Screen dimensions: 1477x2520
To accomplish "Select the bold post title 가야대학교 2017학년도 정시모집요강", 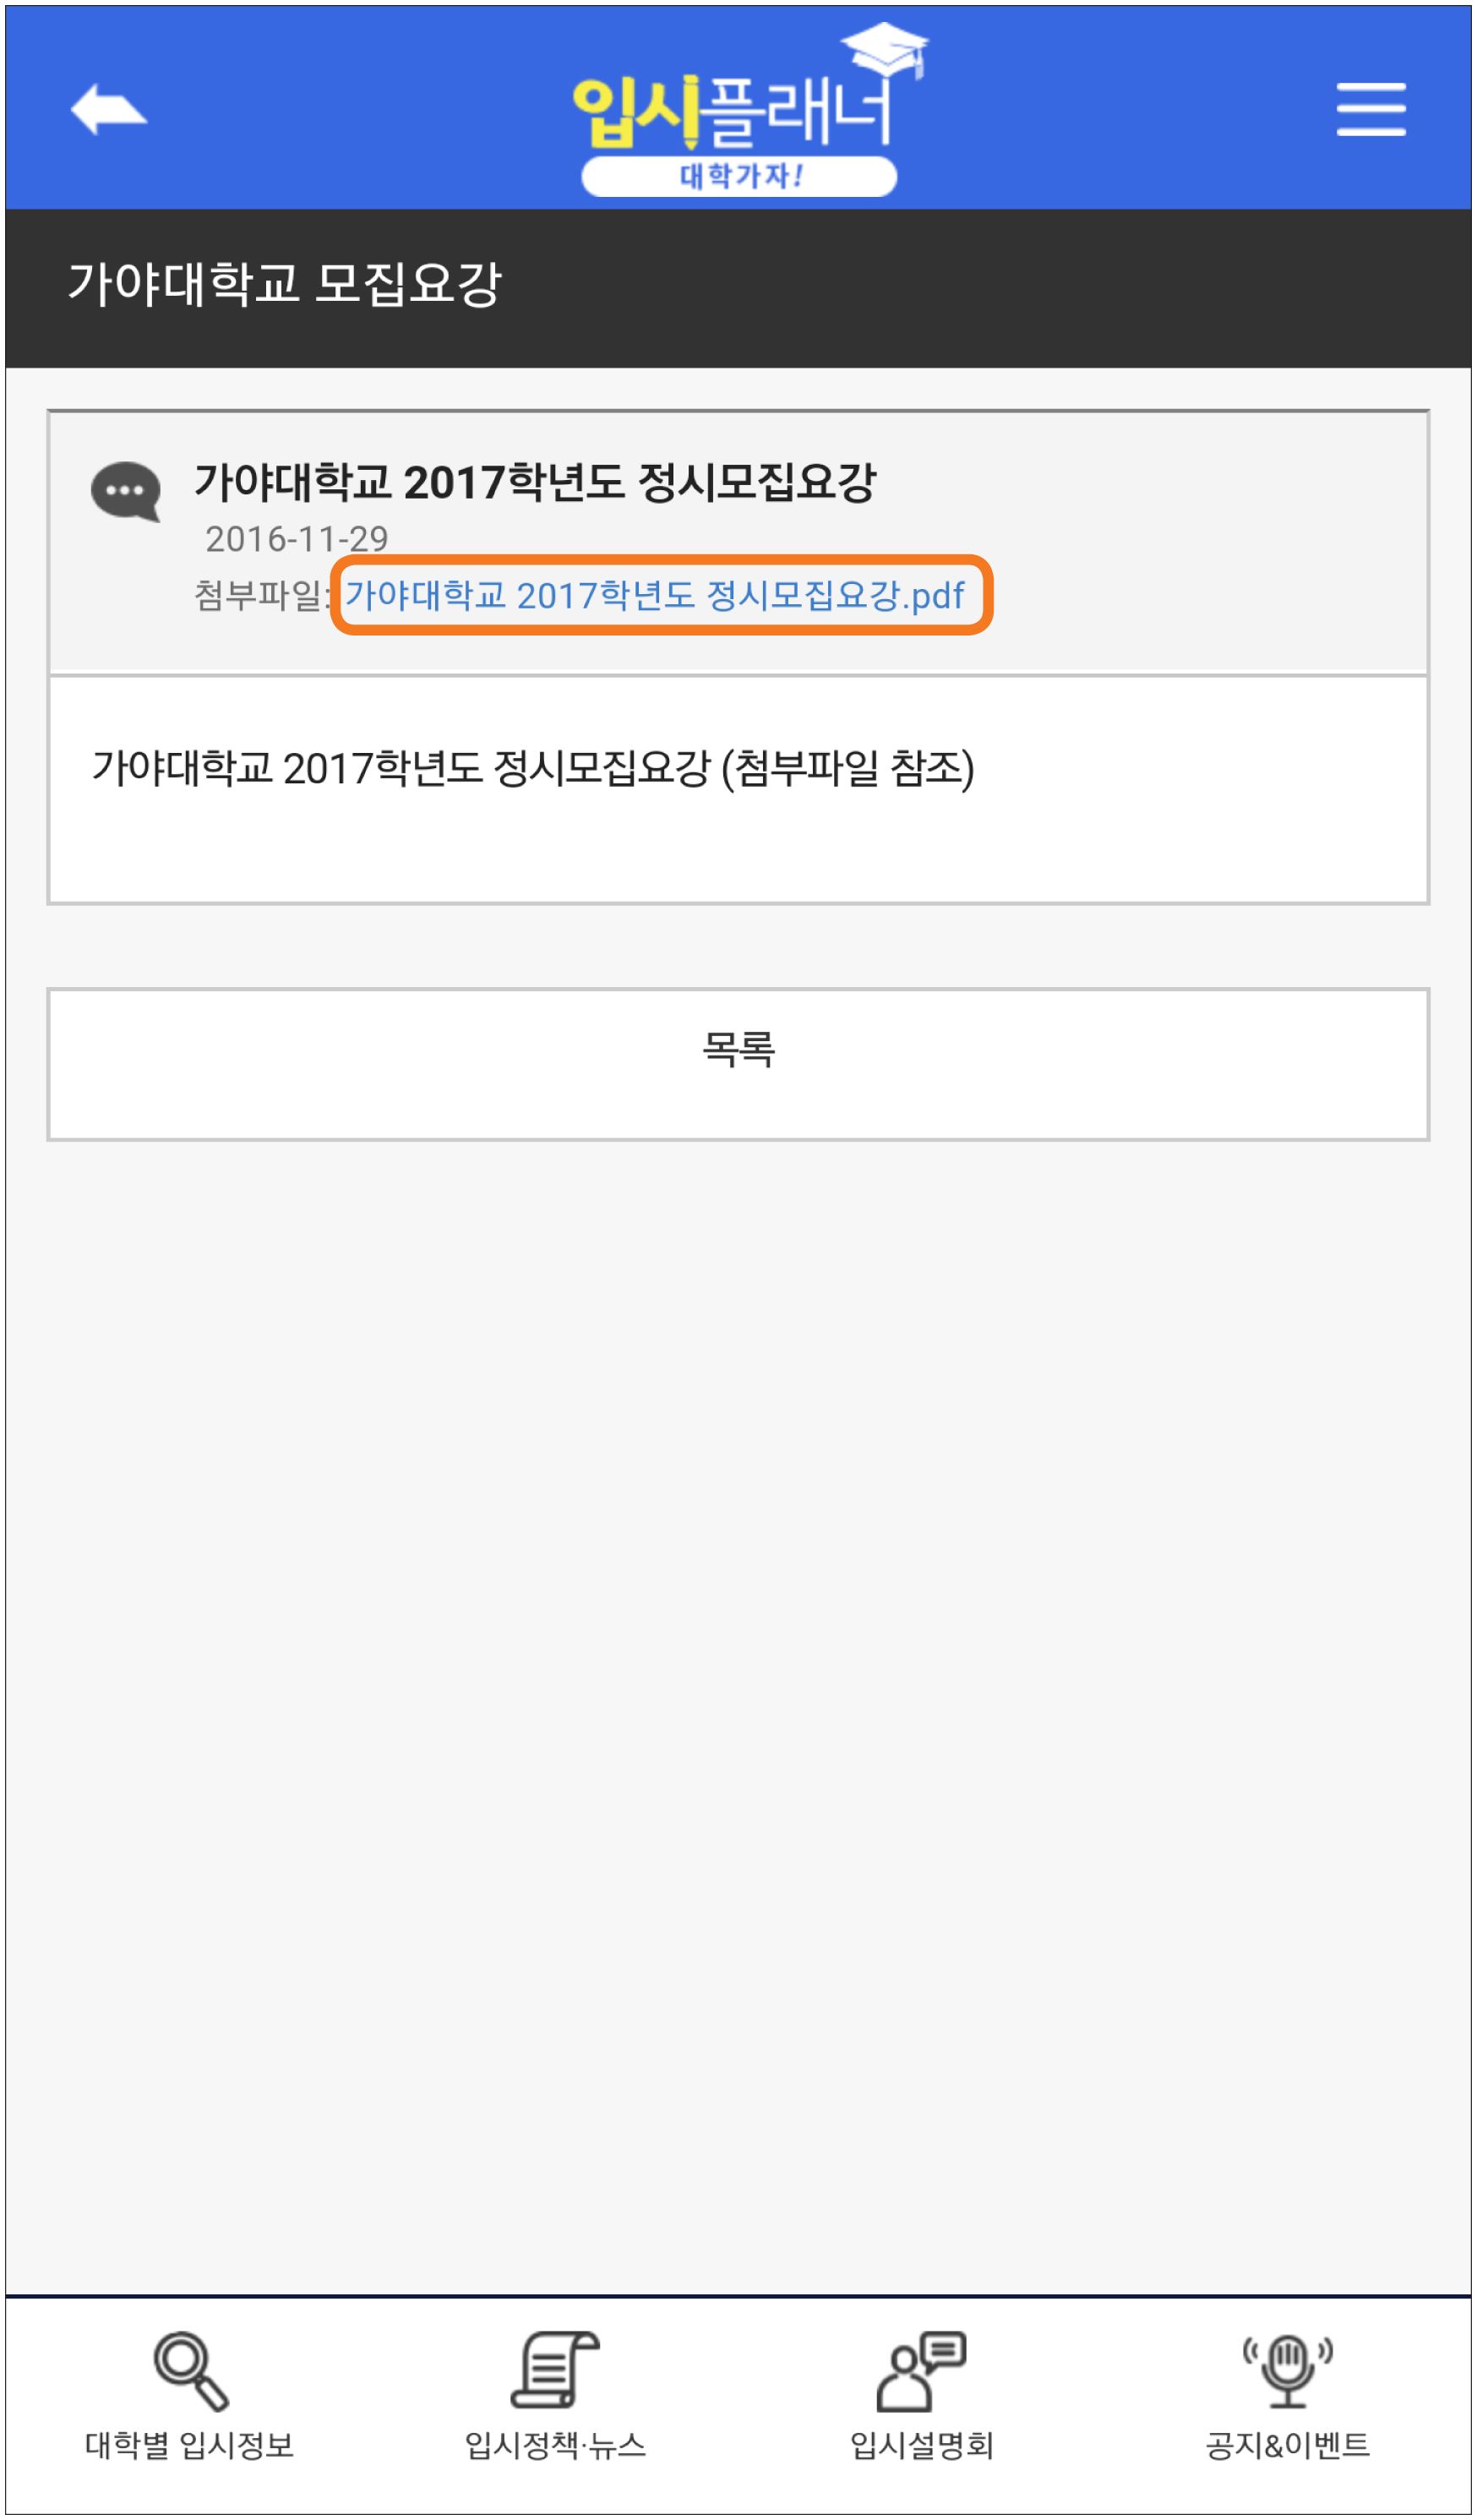I will pyautogui.click(x=535, y=482).
